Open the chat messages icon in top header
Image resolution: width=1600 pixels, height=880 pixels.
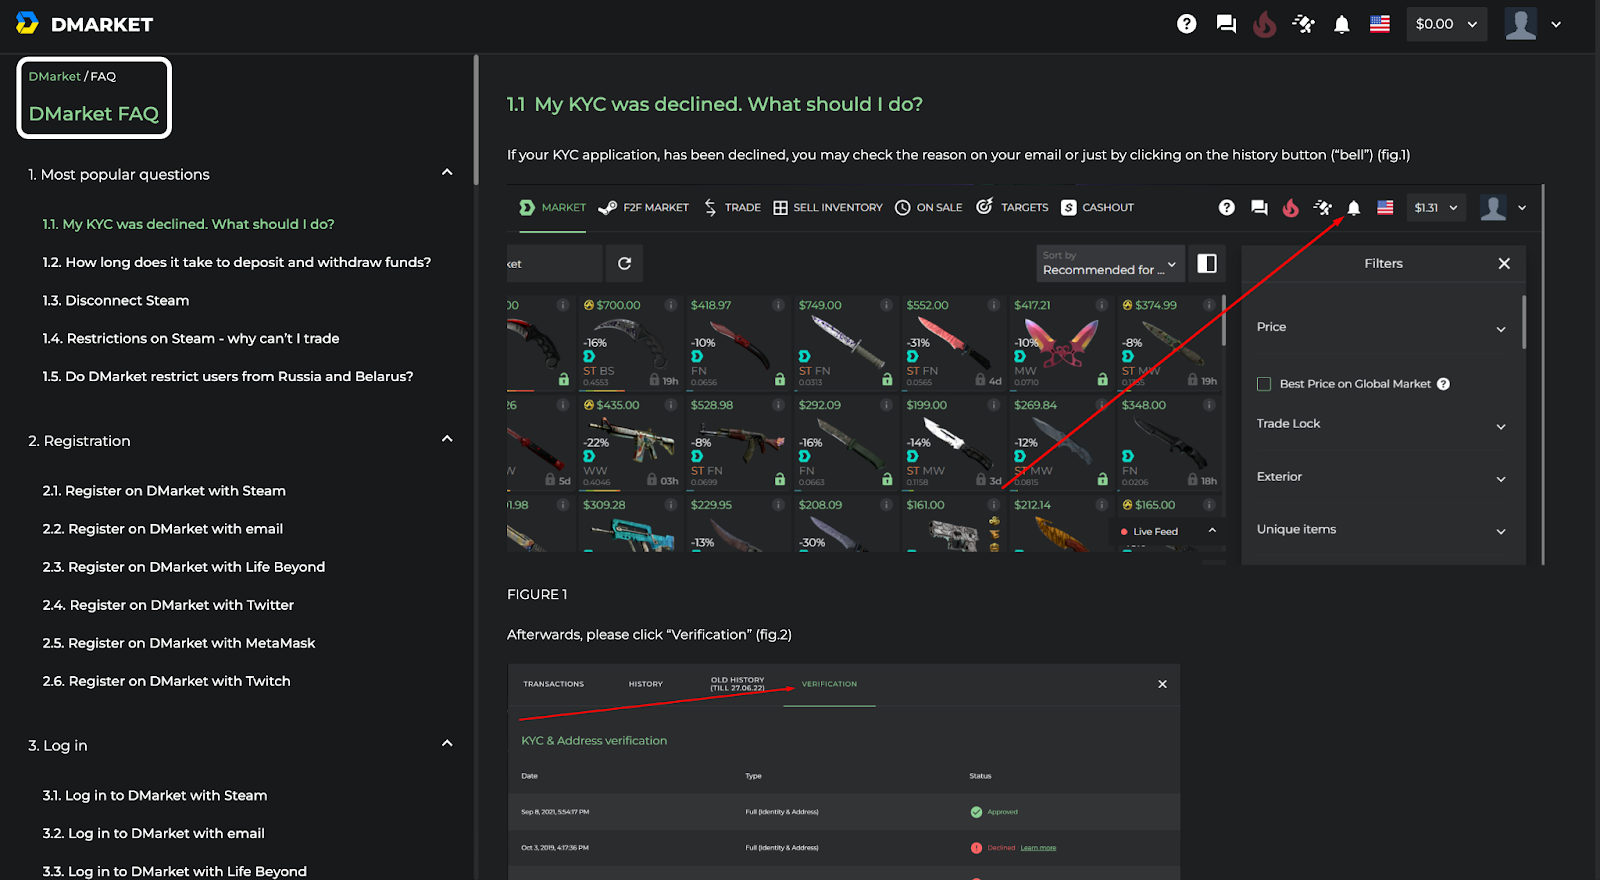tap(1226, 24)
